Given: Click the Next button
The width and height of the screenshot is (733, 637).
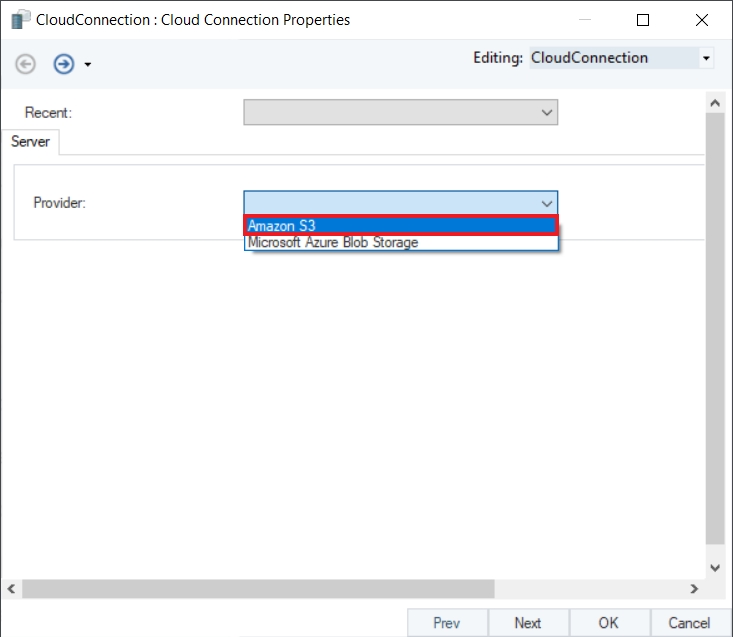Looking at the screenshot, I should tap(528, 623).
